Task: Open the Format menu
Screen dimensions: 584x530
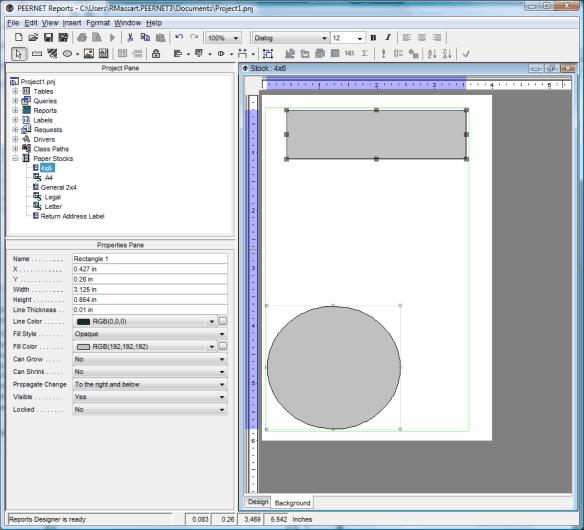Action: pos(98,23)
